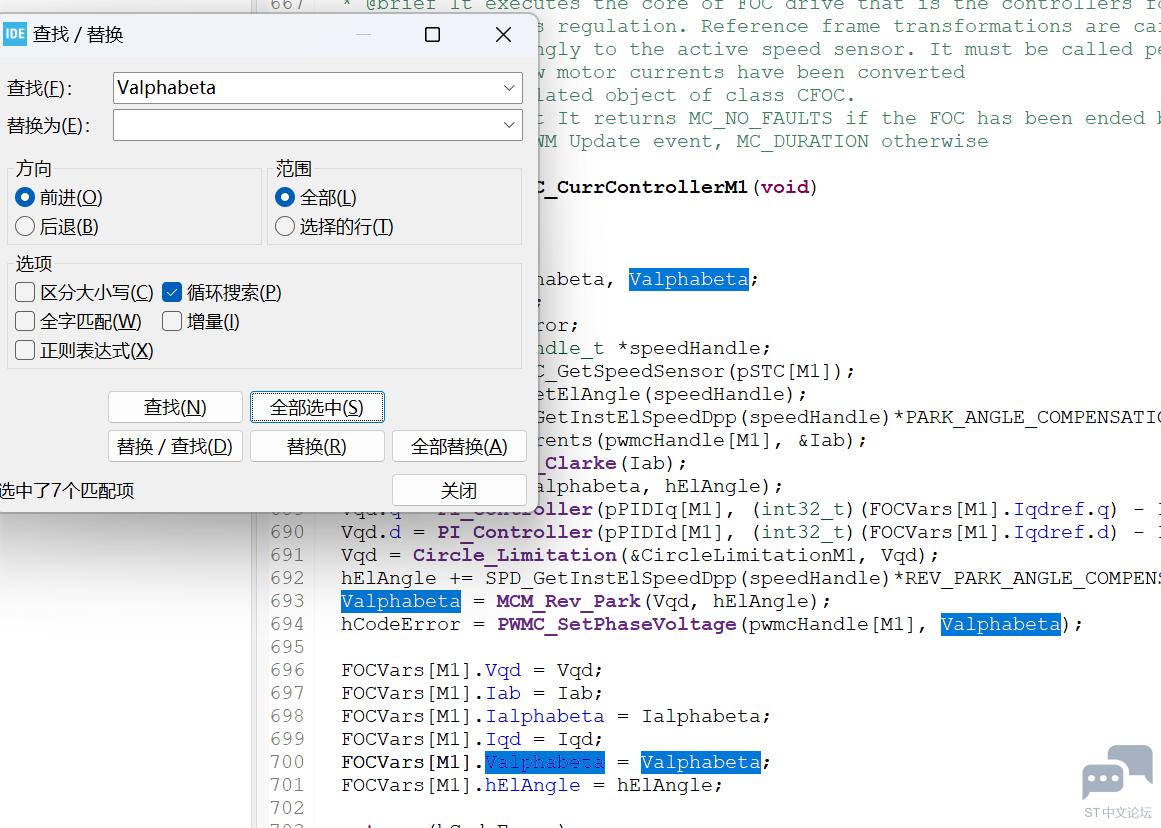Click the 替换(R) replace button
This screenshot has height=828, width=1161.
317,447
